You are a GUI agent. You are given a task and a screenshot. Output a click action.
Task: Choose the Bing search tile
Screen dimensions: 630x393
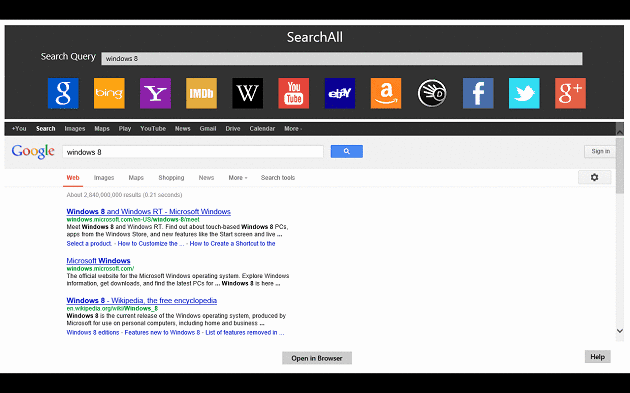tap(109, 93)
